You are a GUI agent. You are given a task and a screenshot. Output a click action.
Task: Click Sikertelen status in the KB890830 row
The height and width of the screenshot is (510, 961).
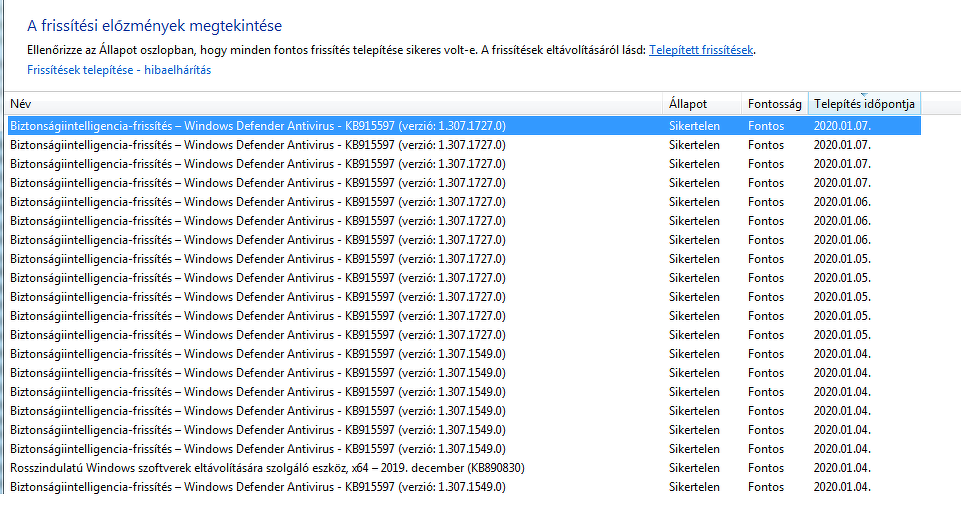click(694, 468)
